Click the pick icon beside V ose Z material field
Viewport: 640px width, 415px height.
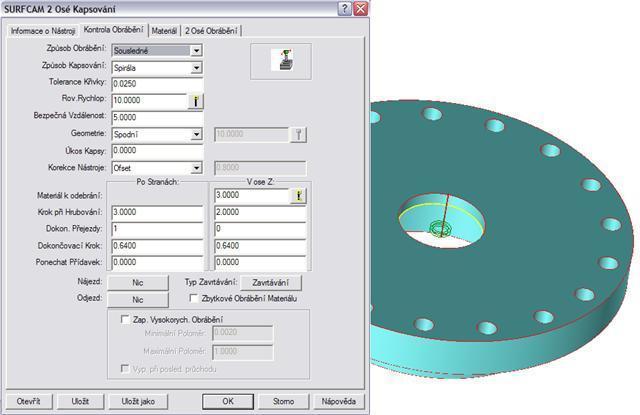[x=298, y=195]
